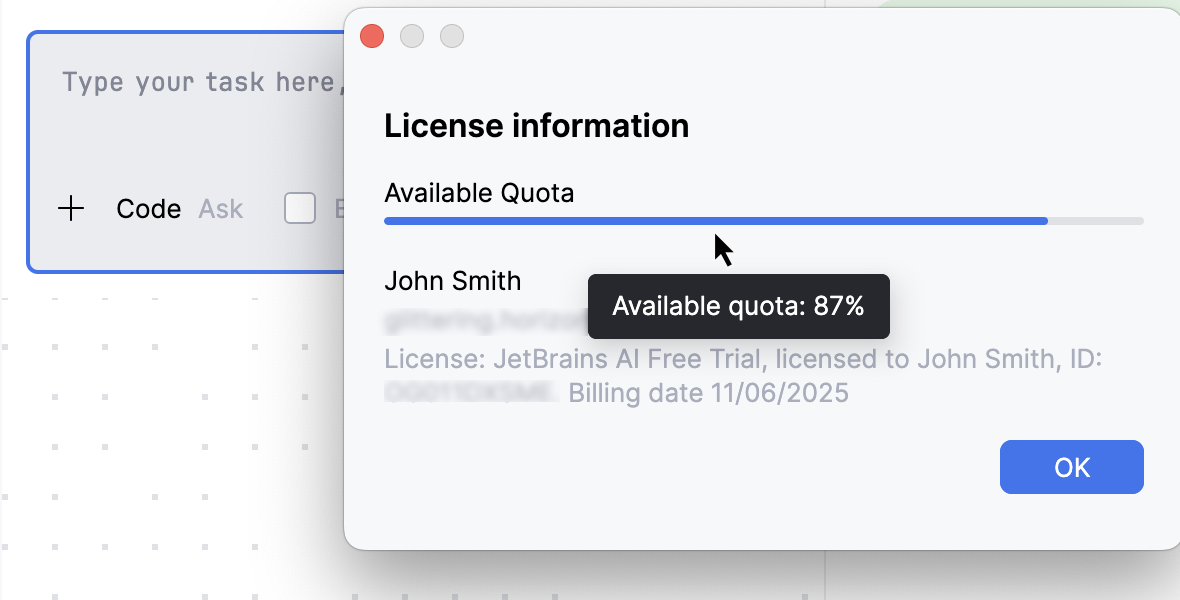
Task: Click the green zoom button
Action: 452,36
